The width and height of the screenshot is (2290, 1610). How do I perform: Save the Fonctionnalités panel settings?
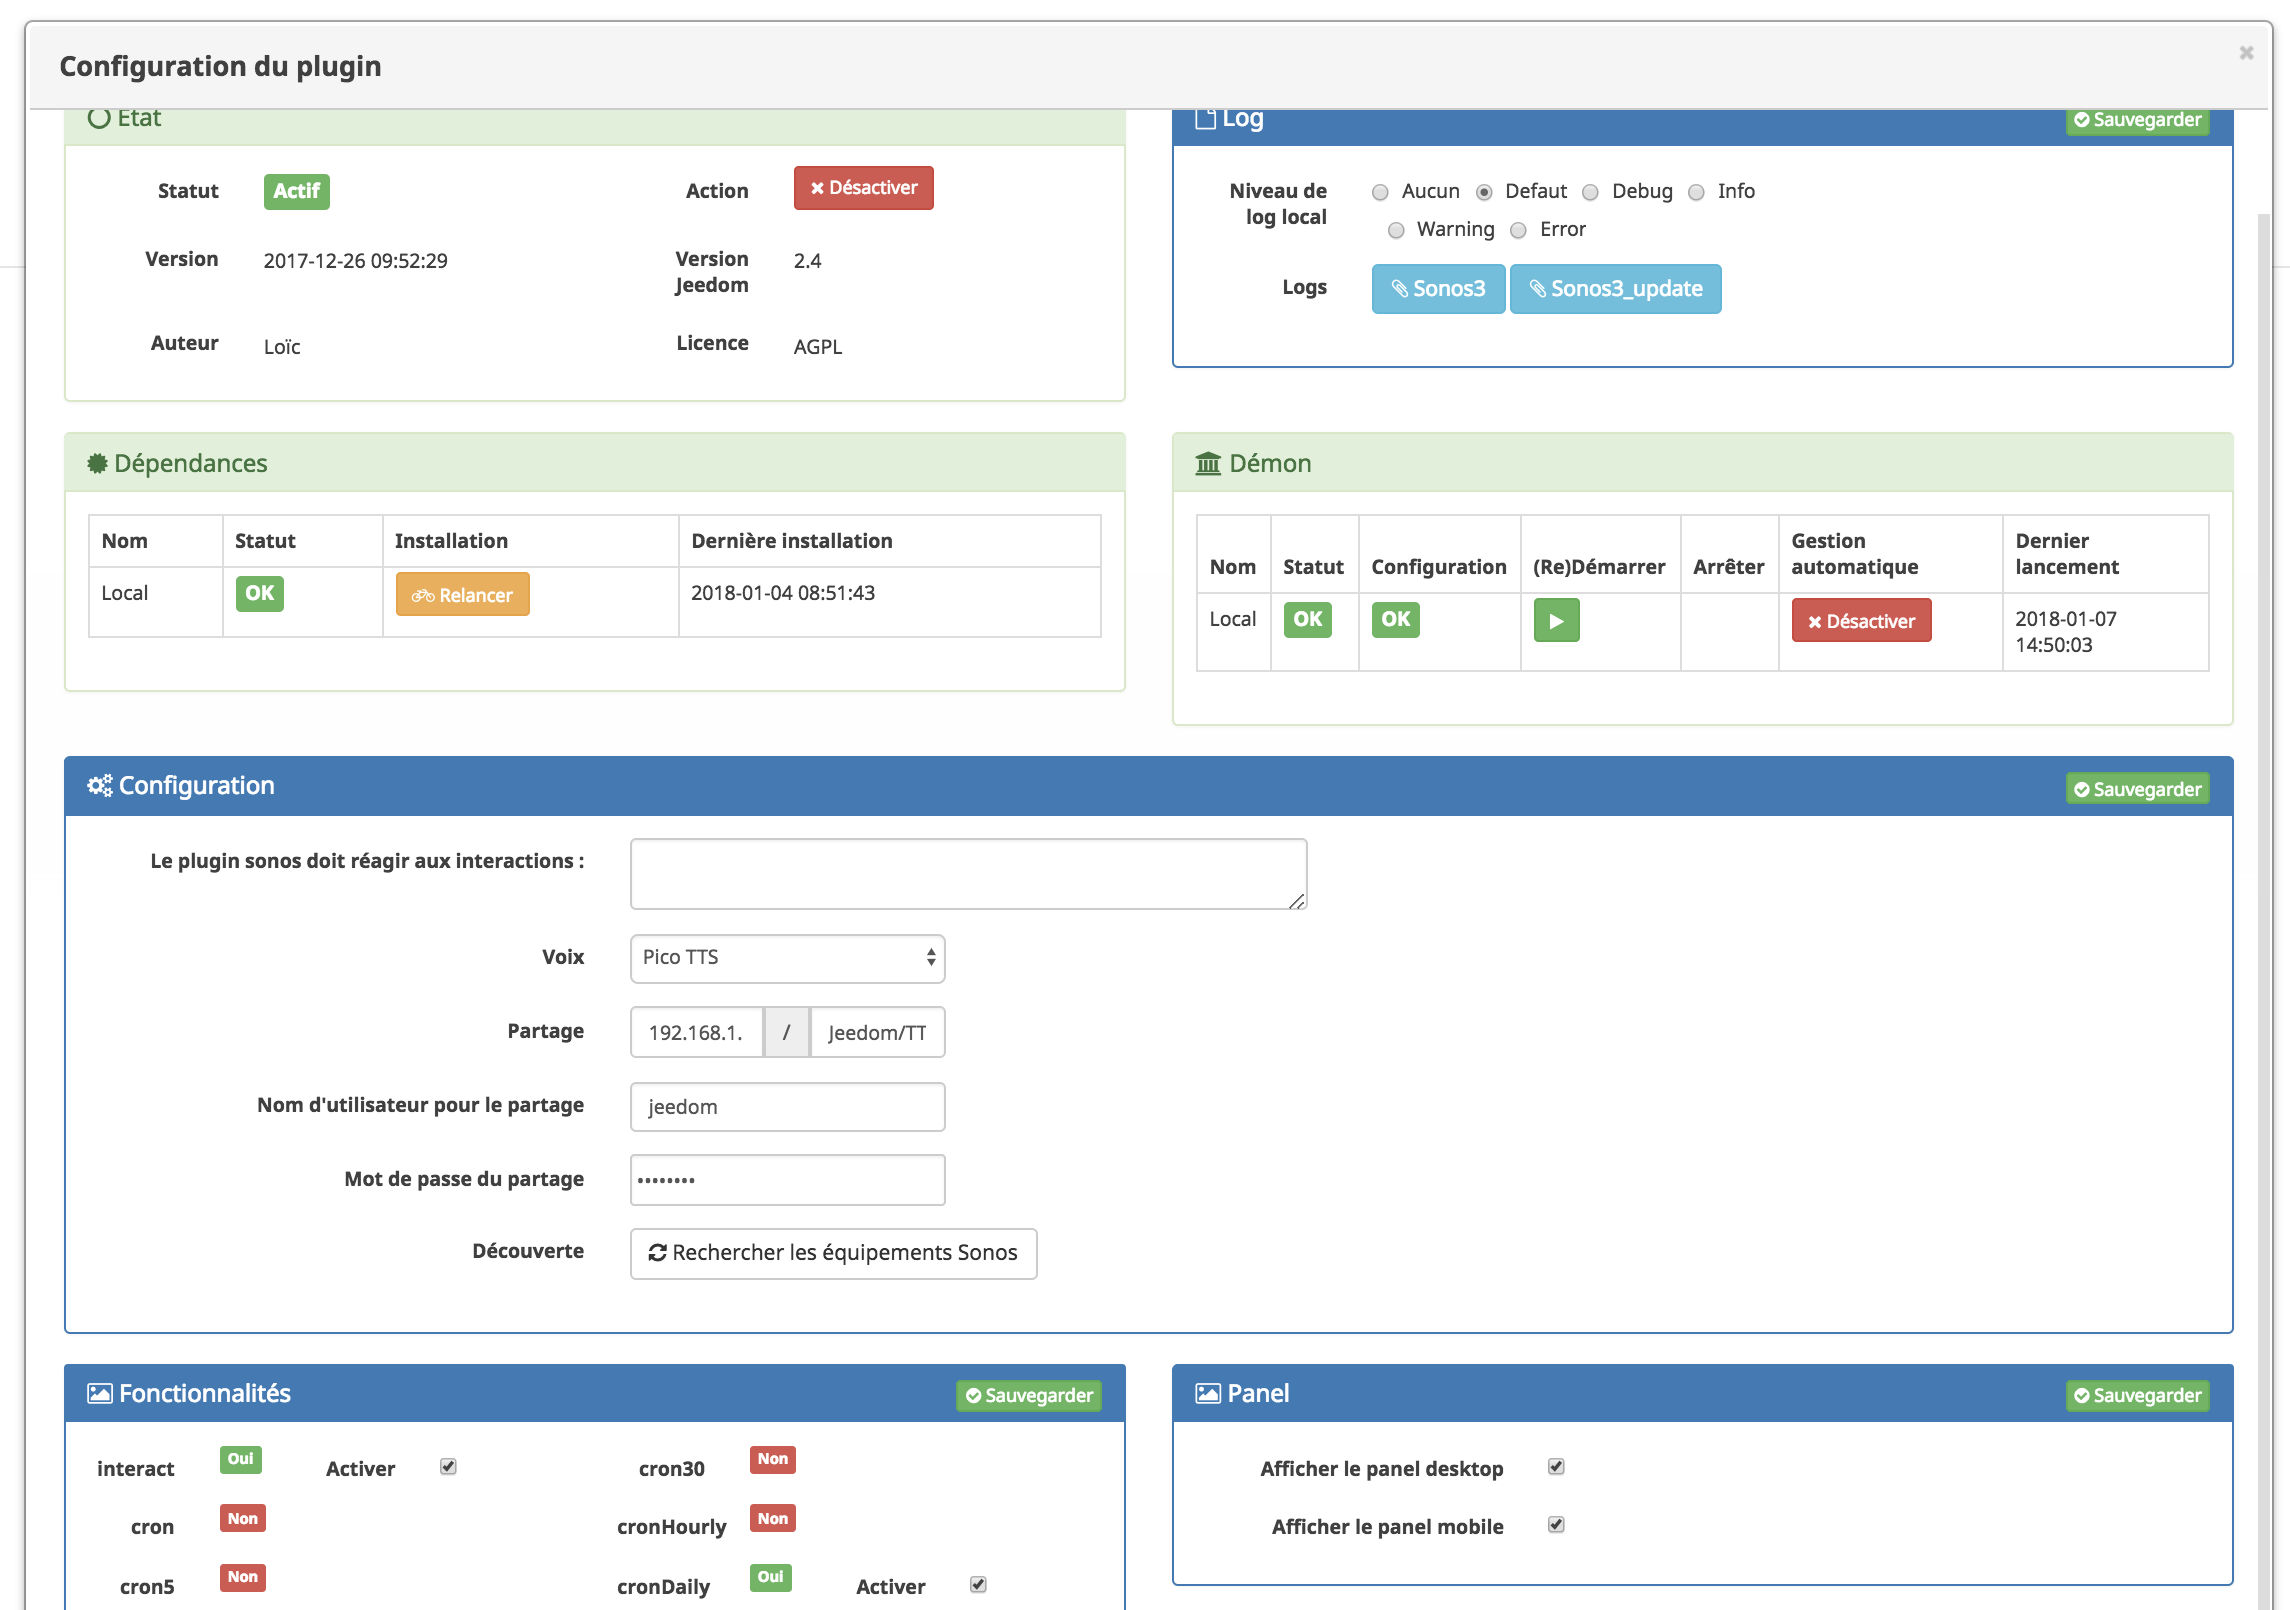[1029, 1395]
